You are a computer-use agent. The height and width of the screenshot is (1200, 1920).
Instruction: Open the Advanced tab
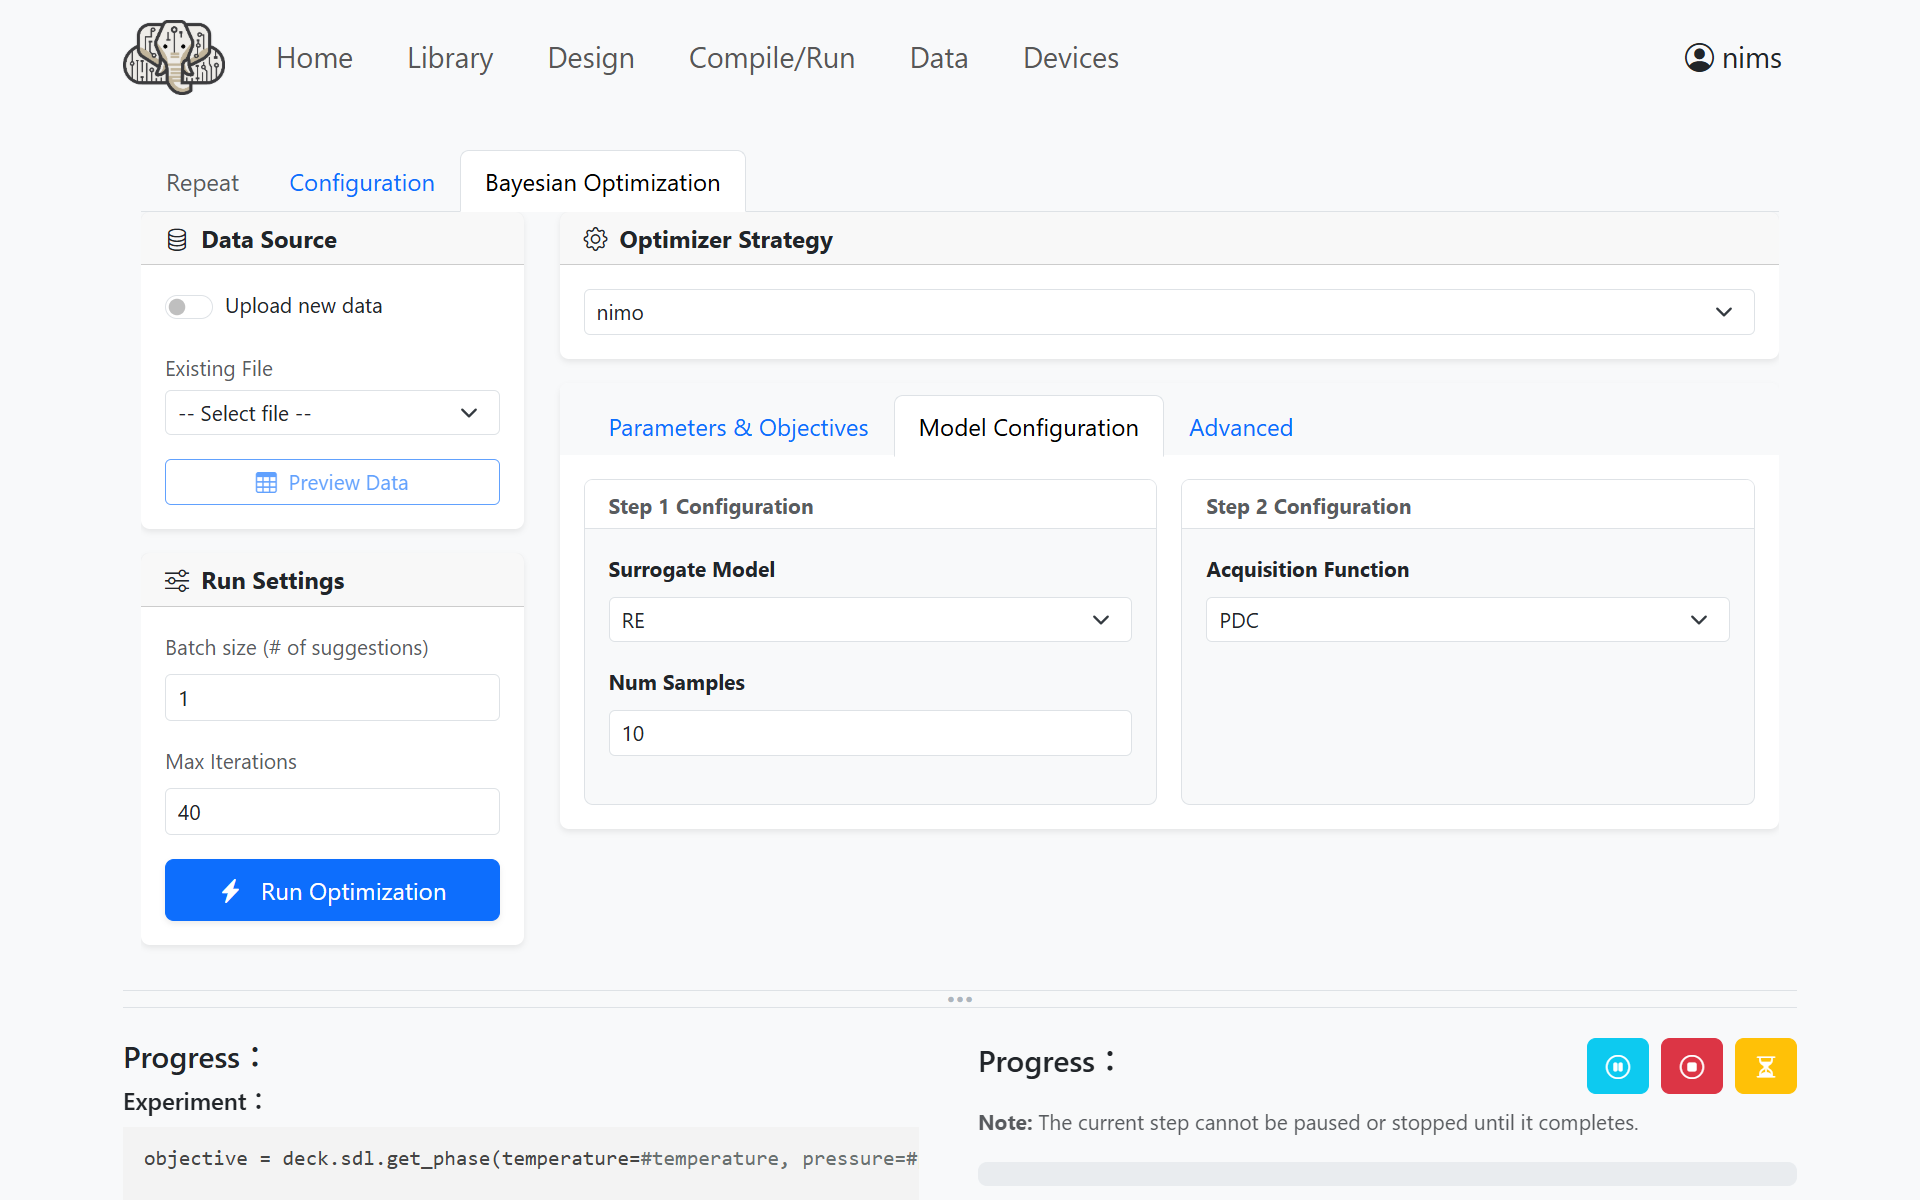click(1240, 428)
